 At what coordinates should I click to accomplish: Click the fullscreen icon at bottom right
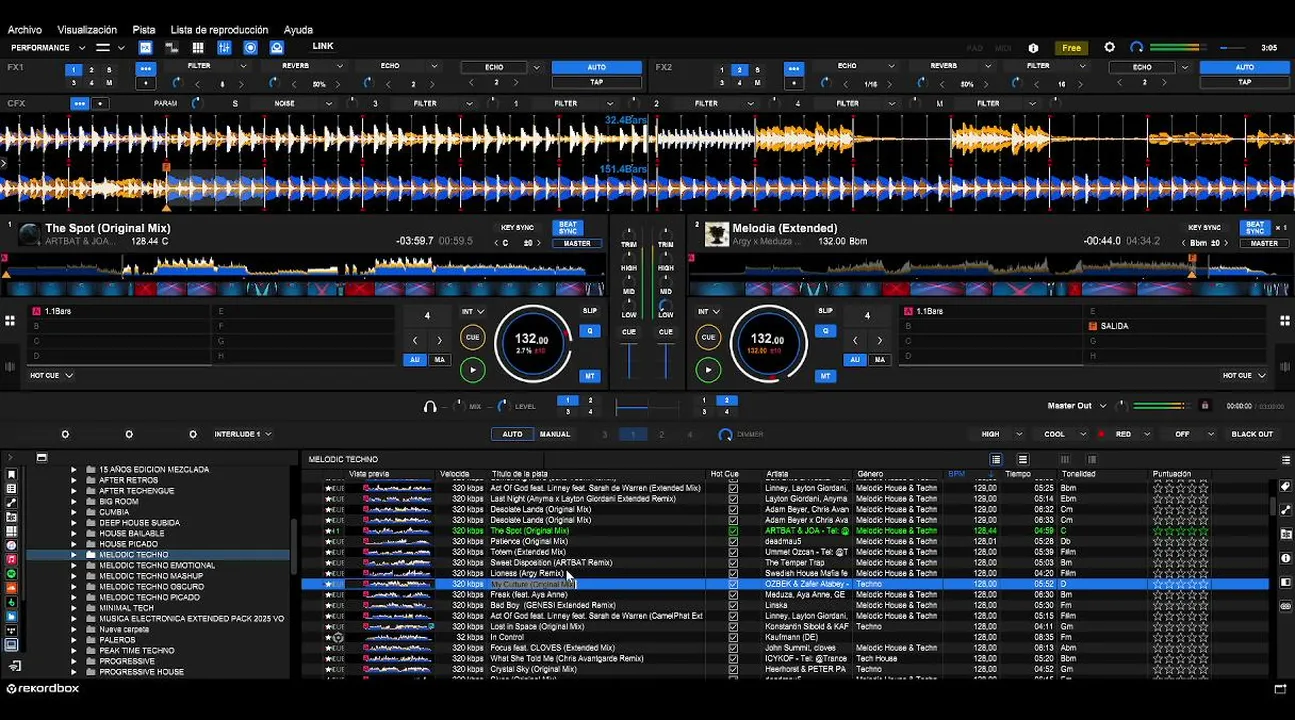(x=1280, y=689)
